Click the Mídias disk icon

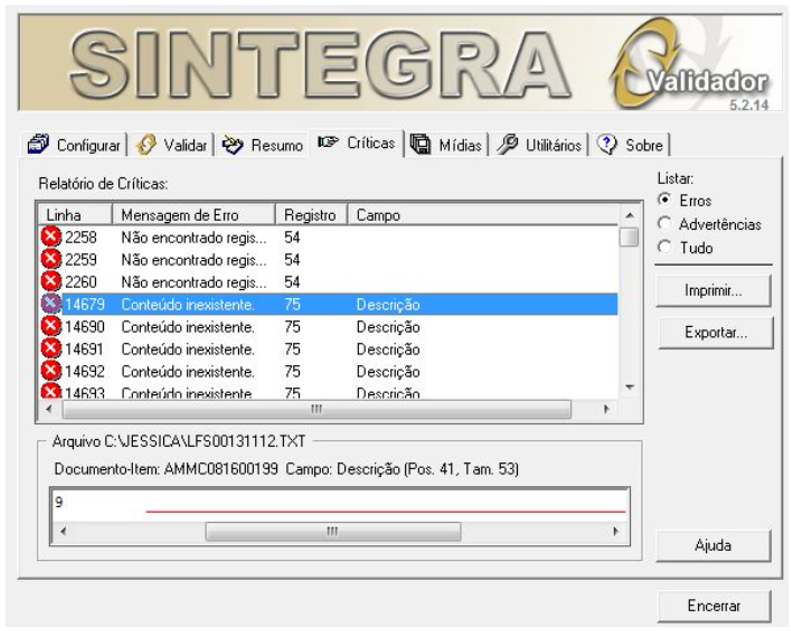(420, 145)
